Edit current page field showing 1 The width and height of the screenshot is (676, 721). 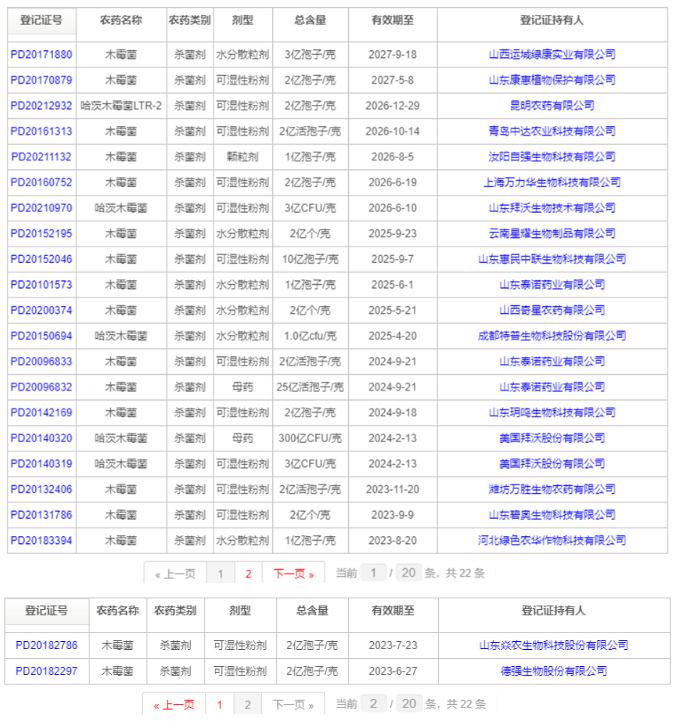(373, 572)
